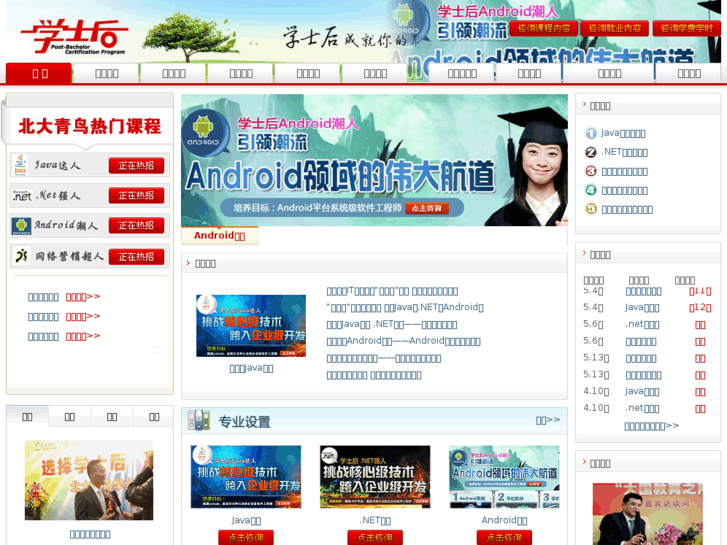The image size is (727, 545).
Task: Open the Java thumbnail under 专业设置
Action: [246, 477]
